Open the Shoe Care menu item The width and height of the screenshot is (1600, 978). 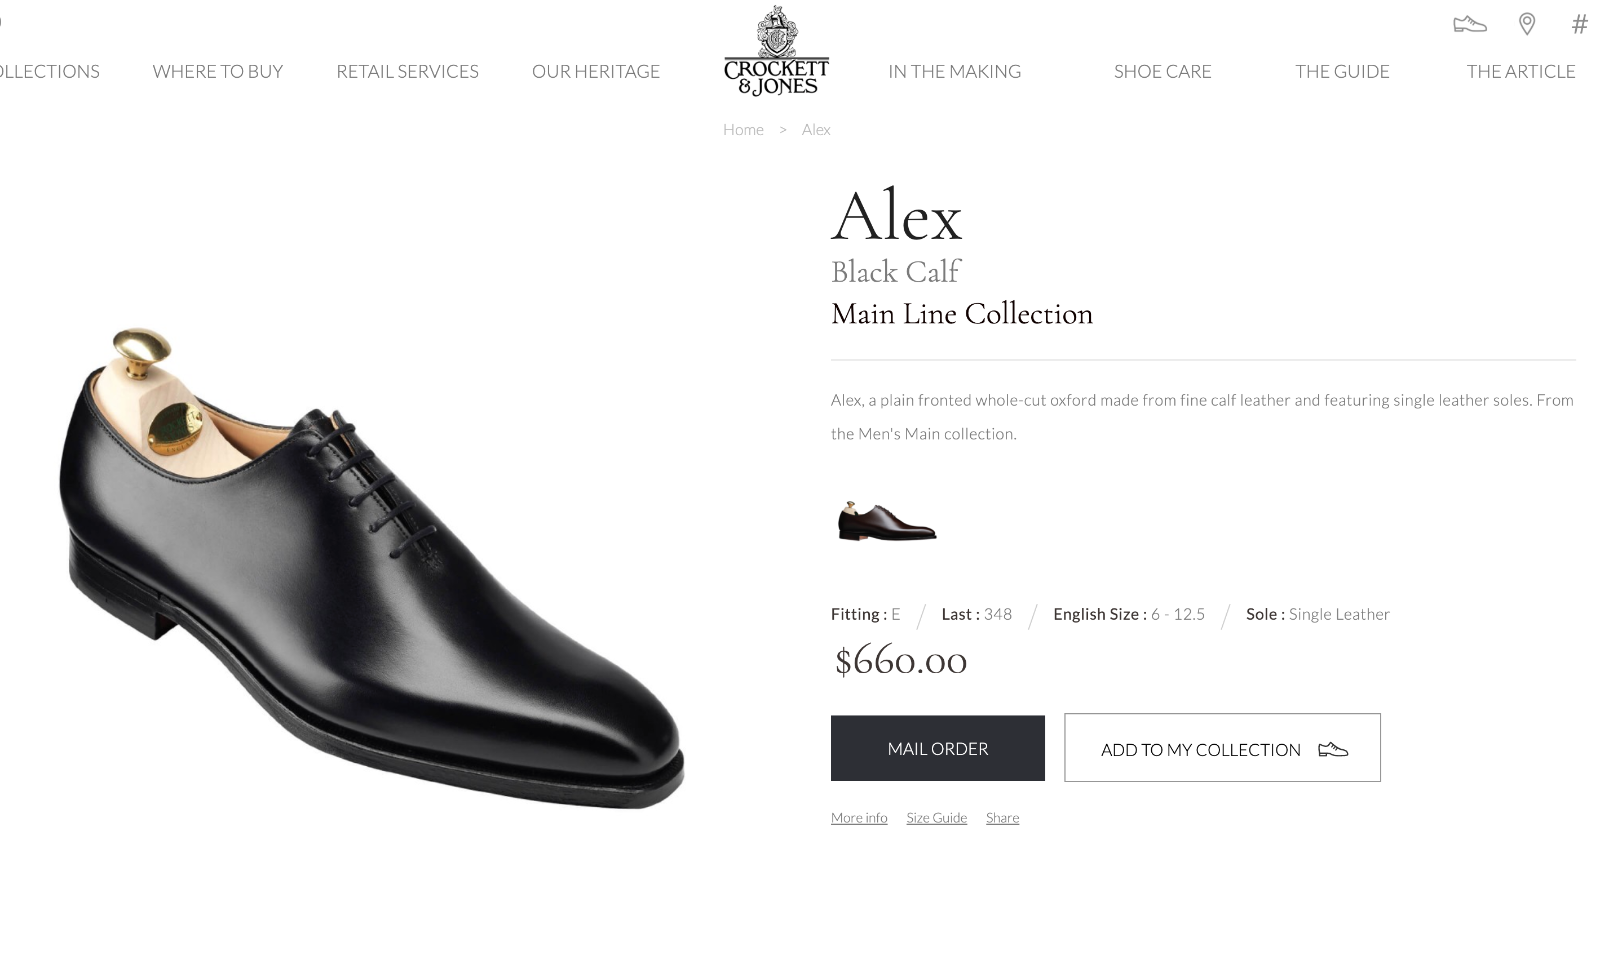point(1162,71)
